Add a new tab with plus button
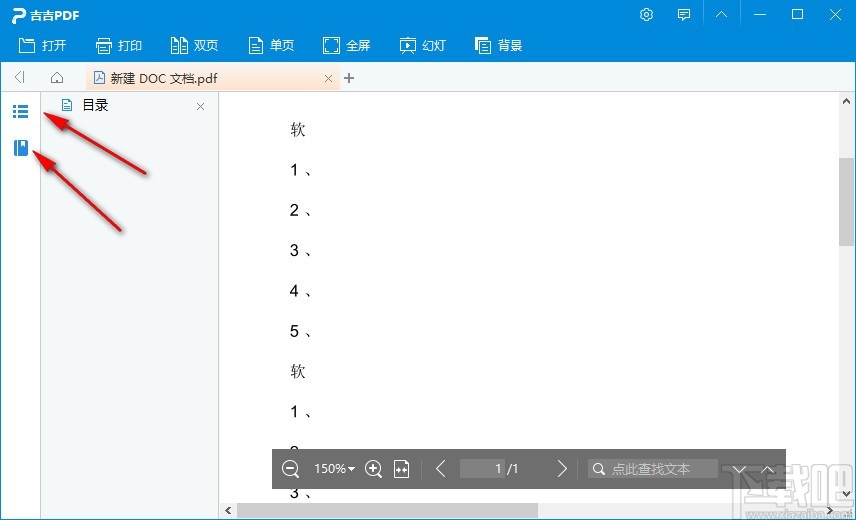This screenshot has width=856, height=520. (x=349, y=79)
